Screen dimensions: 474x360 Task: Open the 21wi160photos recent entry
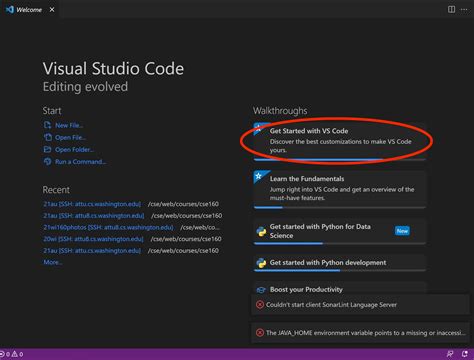(108, 227)
